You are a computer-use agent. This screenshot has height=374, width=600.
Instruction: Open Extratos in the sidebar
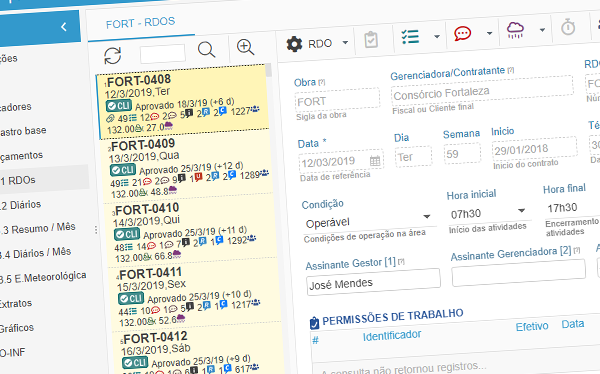point(16,304)
